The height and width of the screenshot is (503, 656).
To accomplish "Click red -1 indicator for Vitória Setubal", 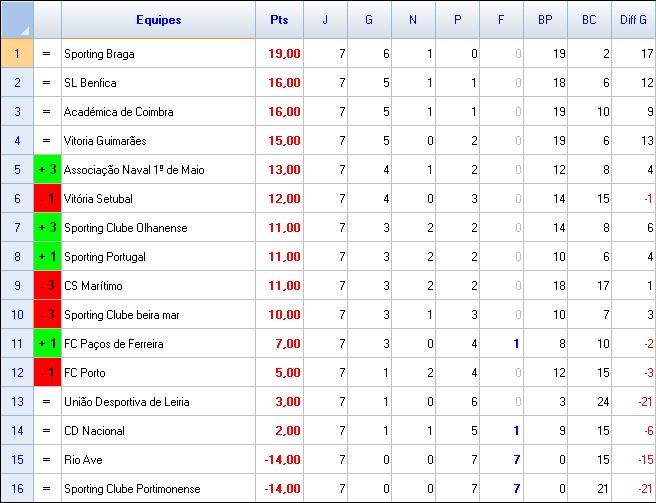I will point(47,199).
